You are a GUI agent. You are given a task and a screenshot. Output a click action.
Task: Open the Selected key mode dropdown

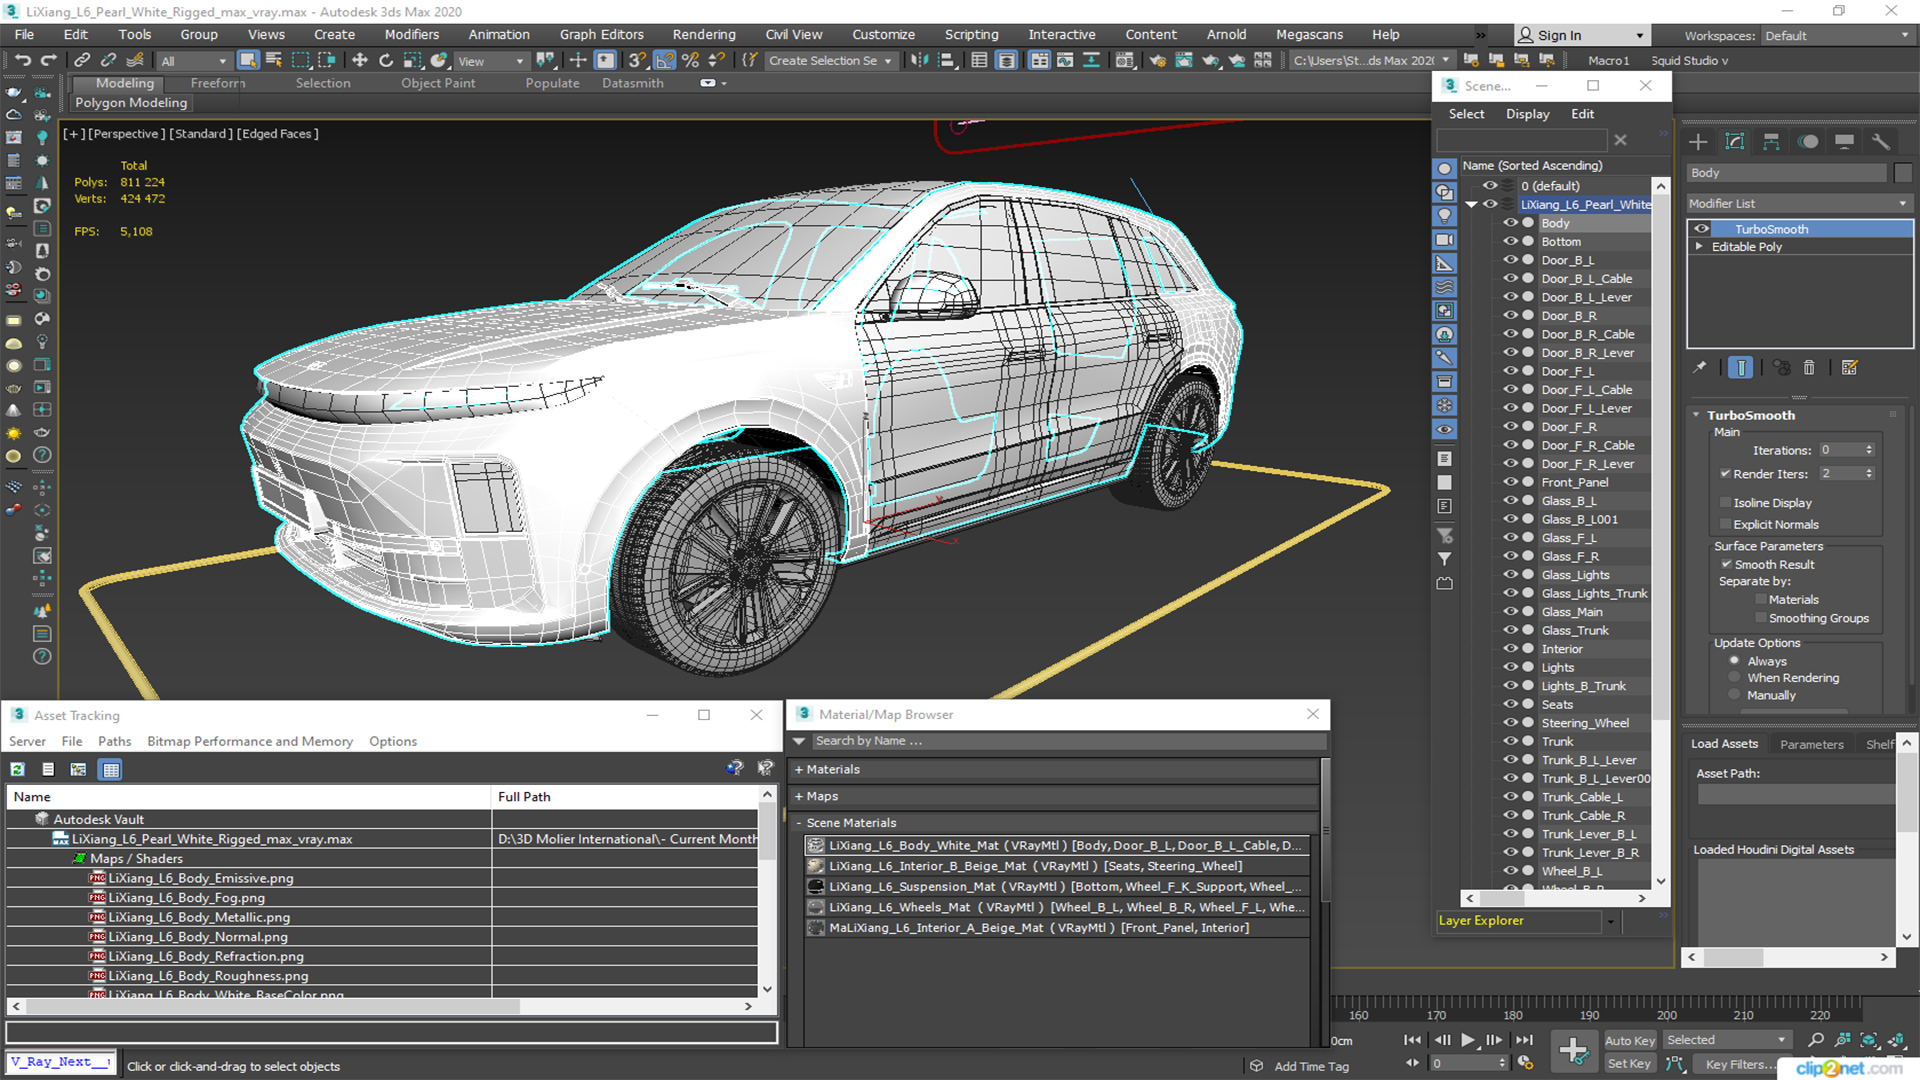coord(1726,1040)
